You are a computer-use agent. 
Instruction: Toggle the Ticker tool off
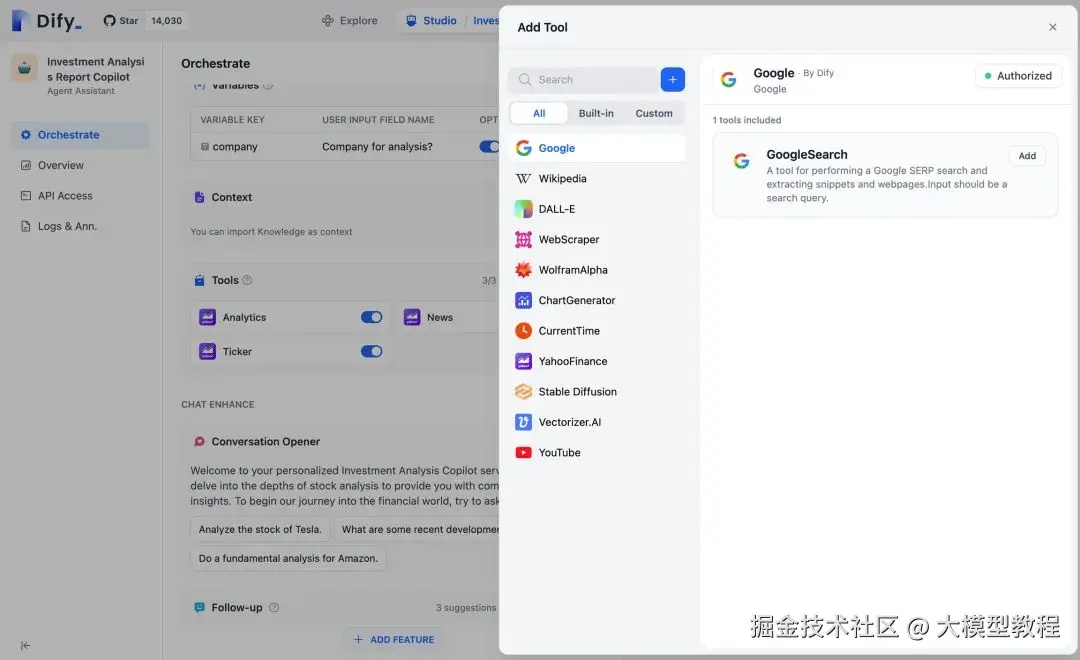point(371,351)
